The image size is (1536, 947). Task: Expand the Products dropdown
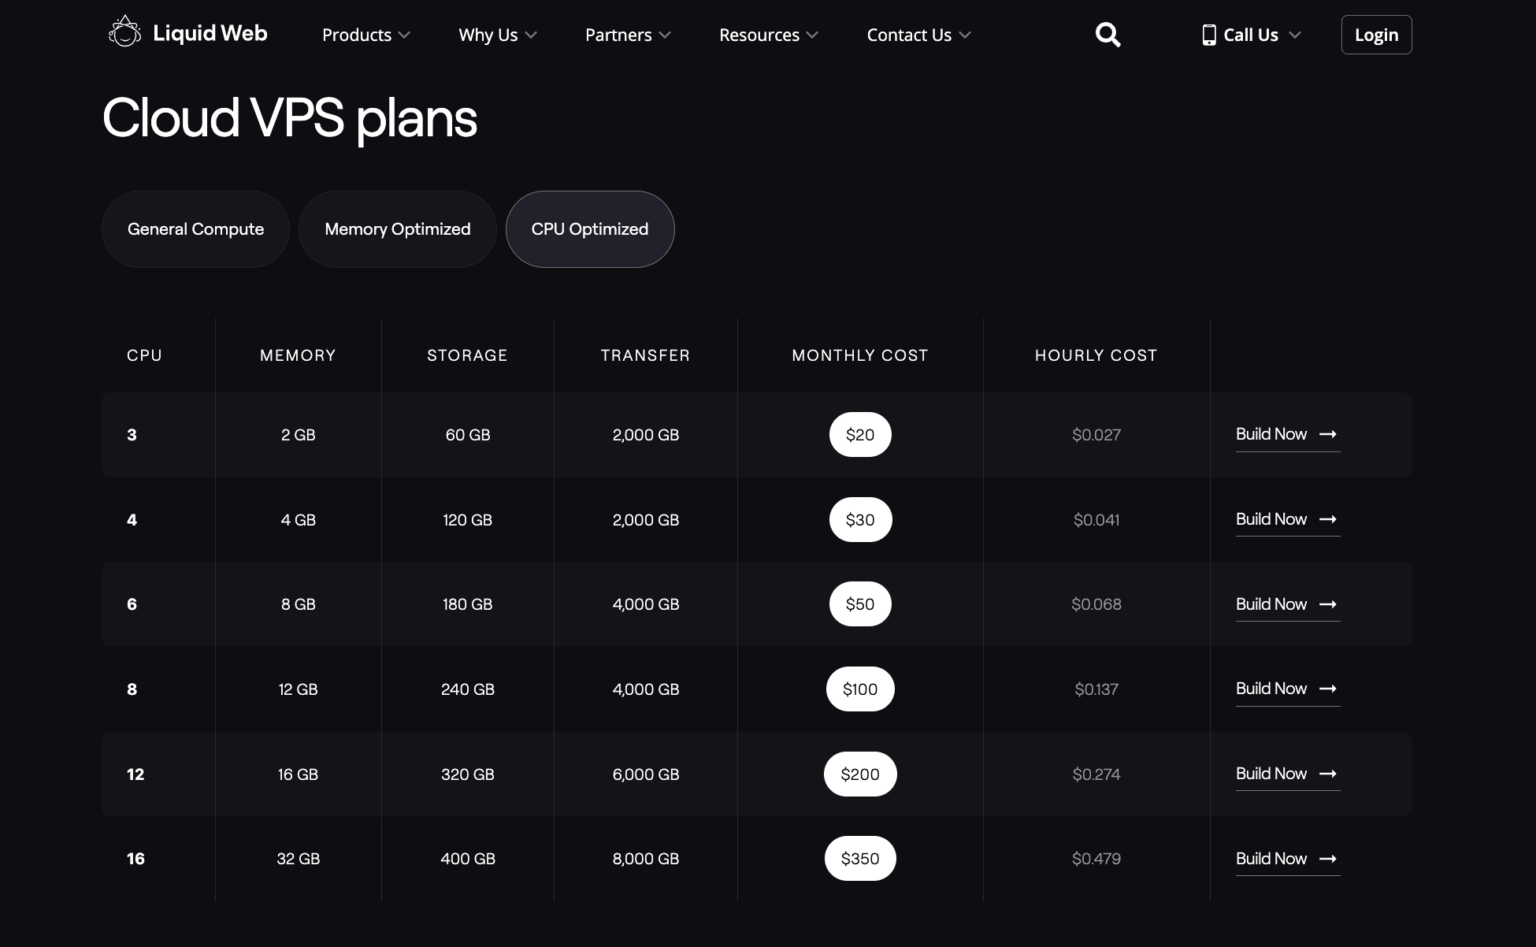pos(365,34)
